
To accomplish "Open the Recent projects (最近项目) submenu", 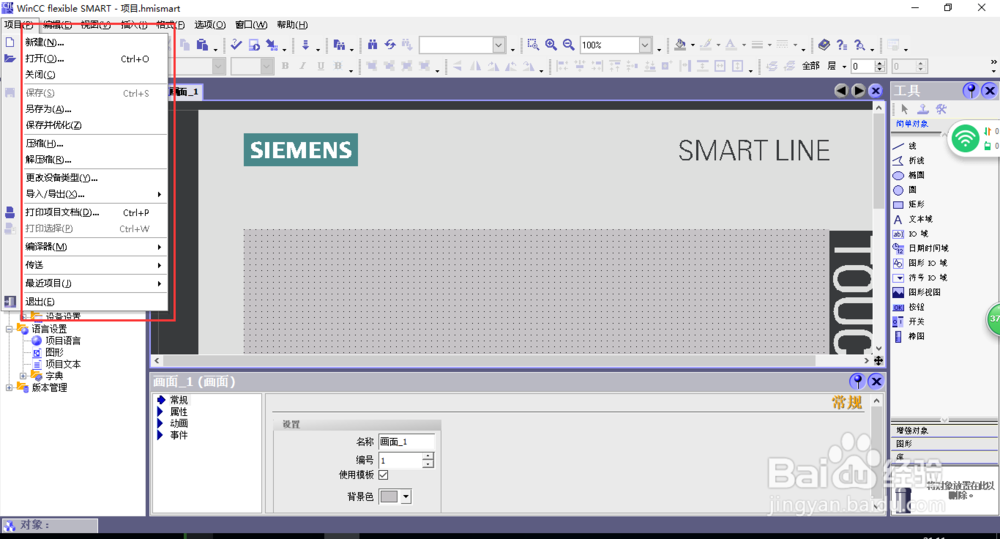I will pyautogui.click(x=94, y=283).
